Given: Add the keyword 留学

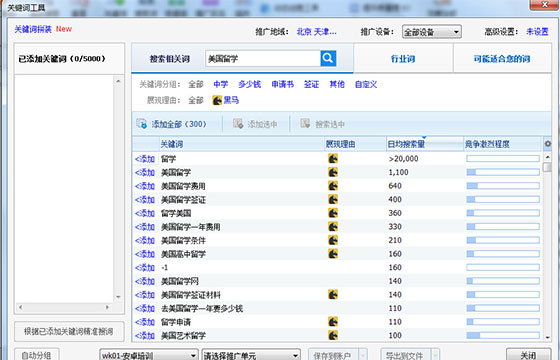Looking at the screenshot, I should point(145,159).
